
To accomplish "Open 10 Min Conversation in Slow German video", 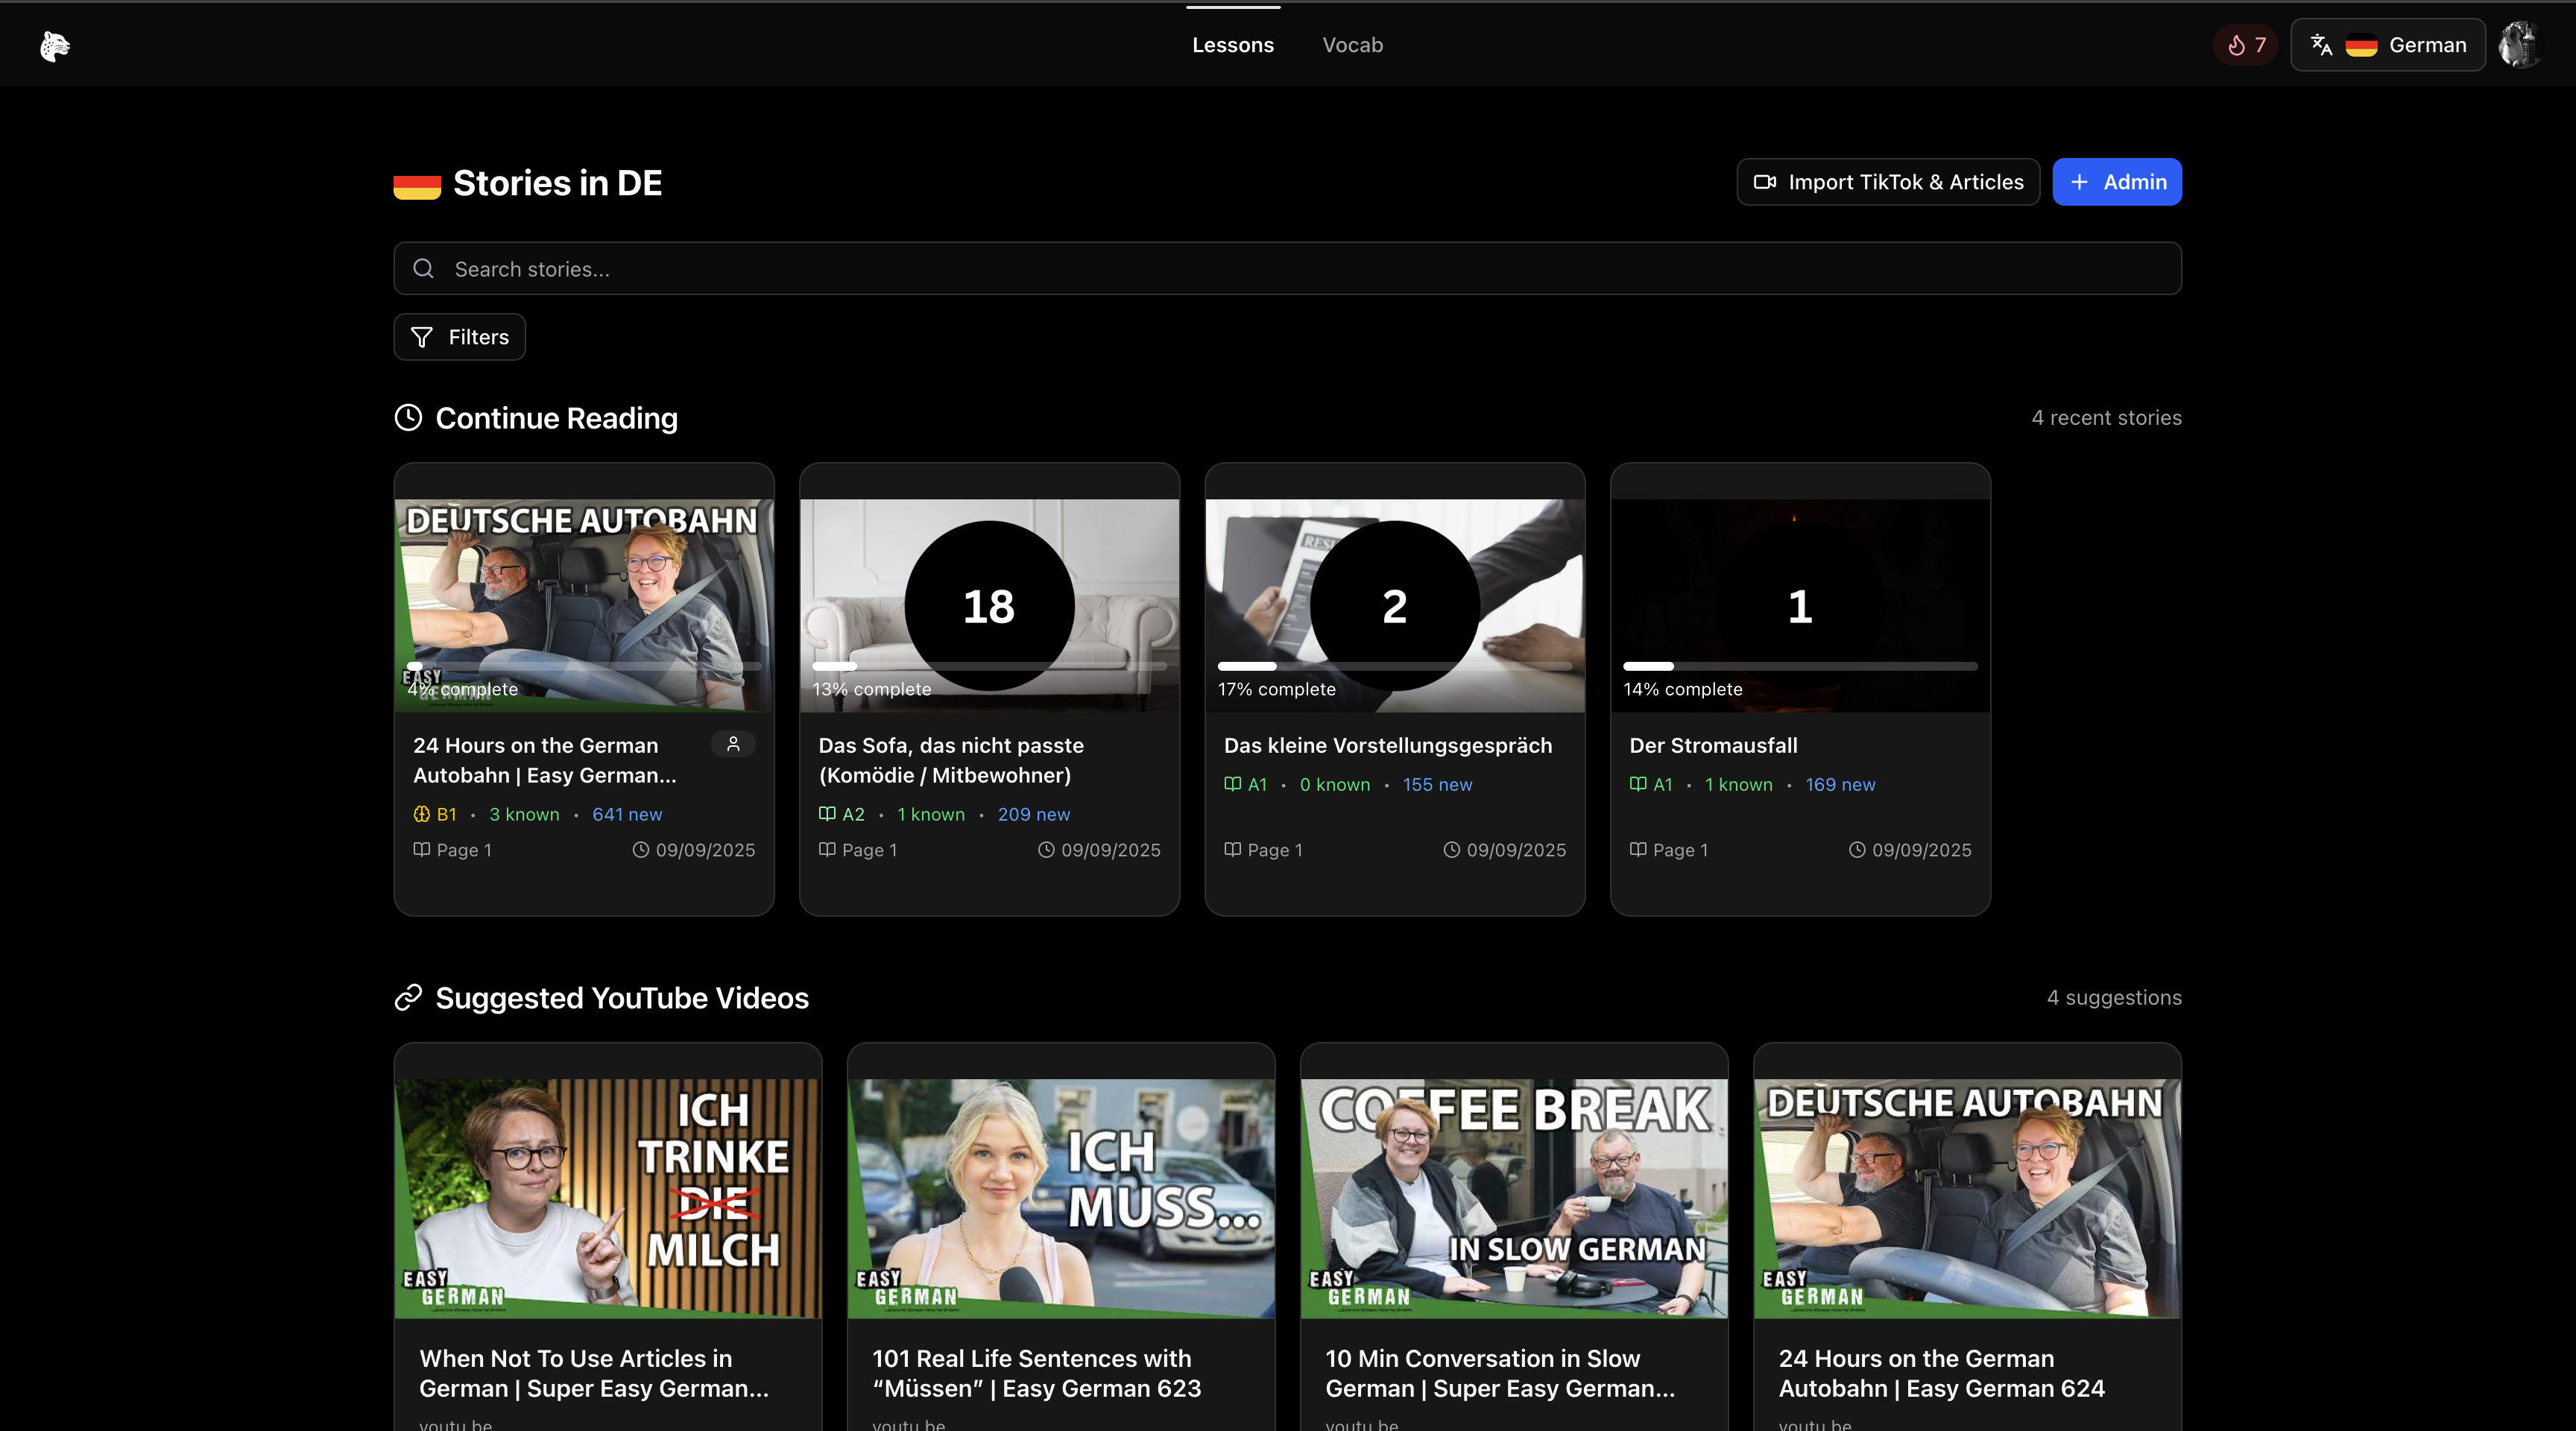I will (x=1500, y=1373).
